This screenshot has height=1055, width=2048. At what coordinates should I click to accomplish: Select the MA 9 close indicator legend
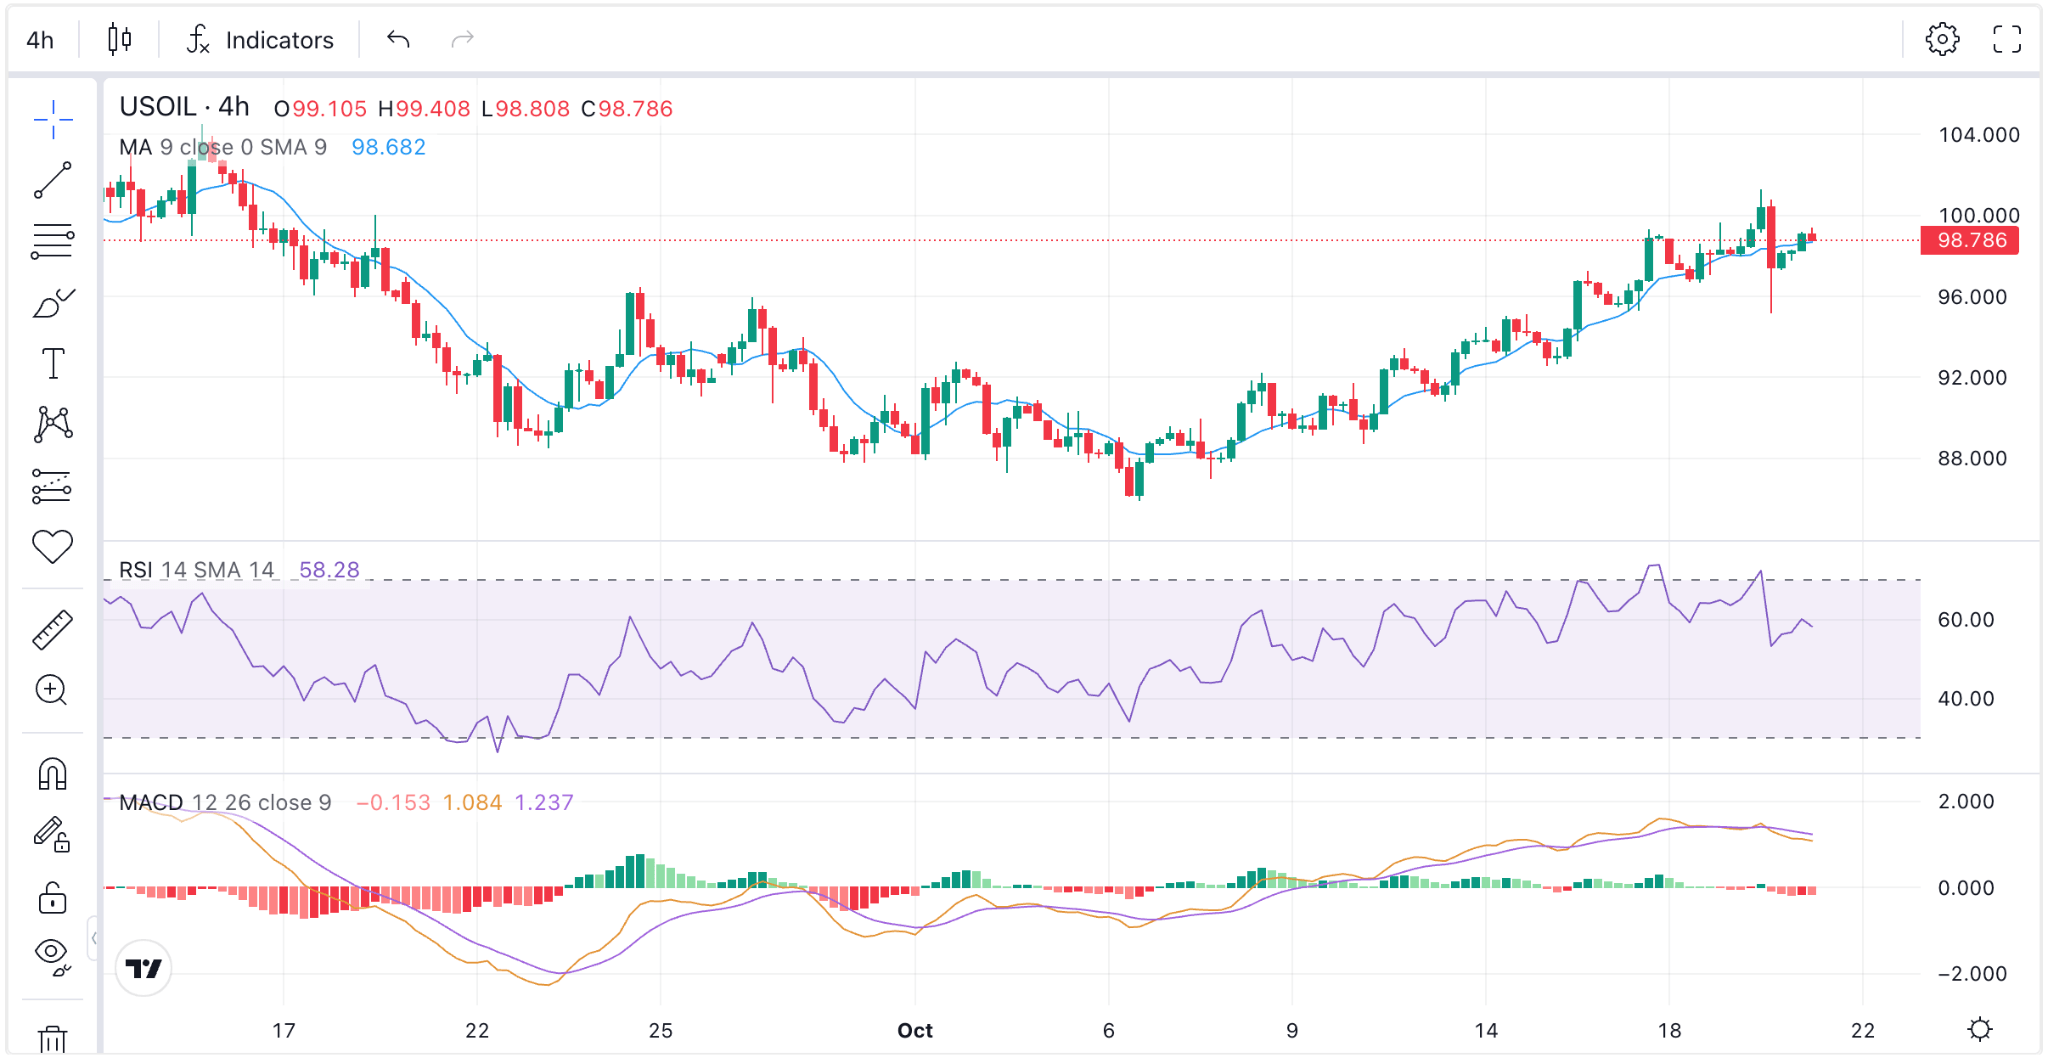pyautogui.click(x=223, y=147)
